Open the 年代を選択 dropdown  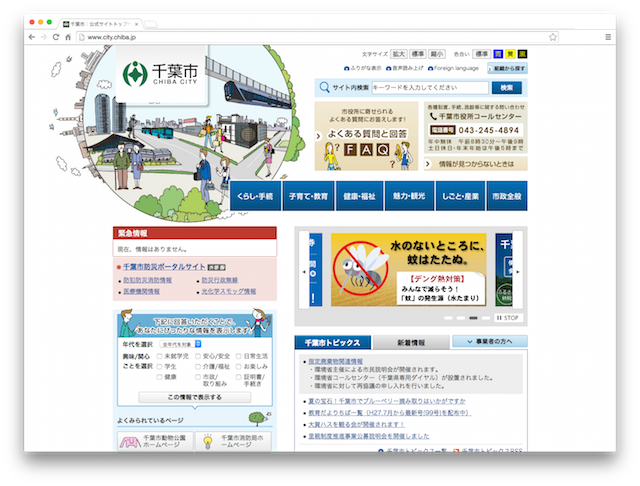[180, 344]
